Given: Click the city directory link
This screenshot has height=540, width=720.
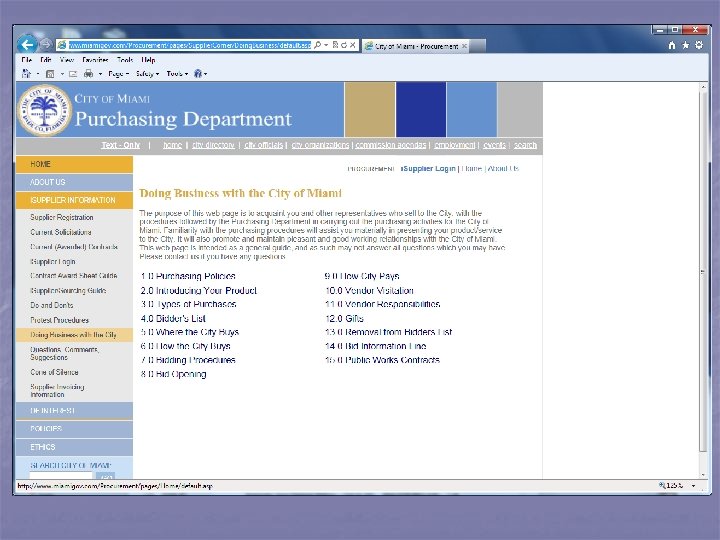Looking at the screenshot, I should [x=213, y=145].
